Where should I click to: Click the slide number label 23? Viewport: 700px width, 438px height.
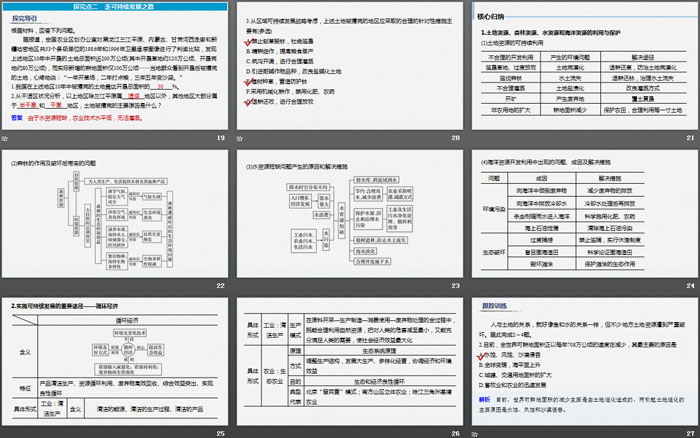coord(453,285)
